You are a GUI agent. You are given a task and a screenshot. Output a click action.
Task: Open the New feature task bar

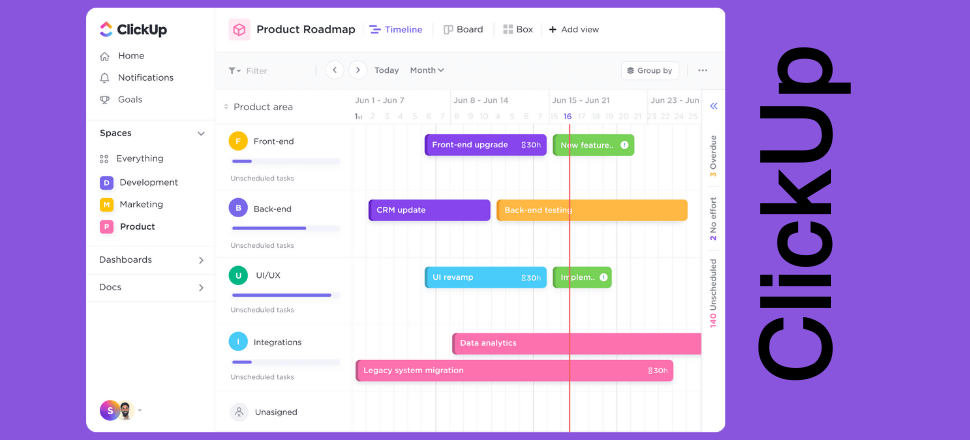tap(593, 145)
